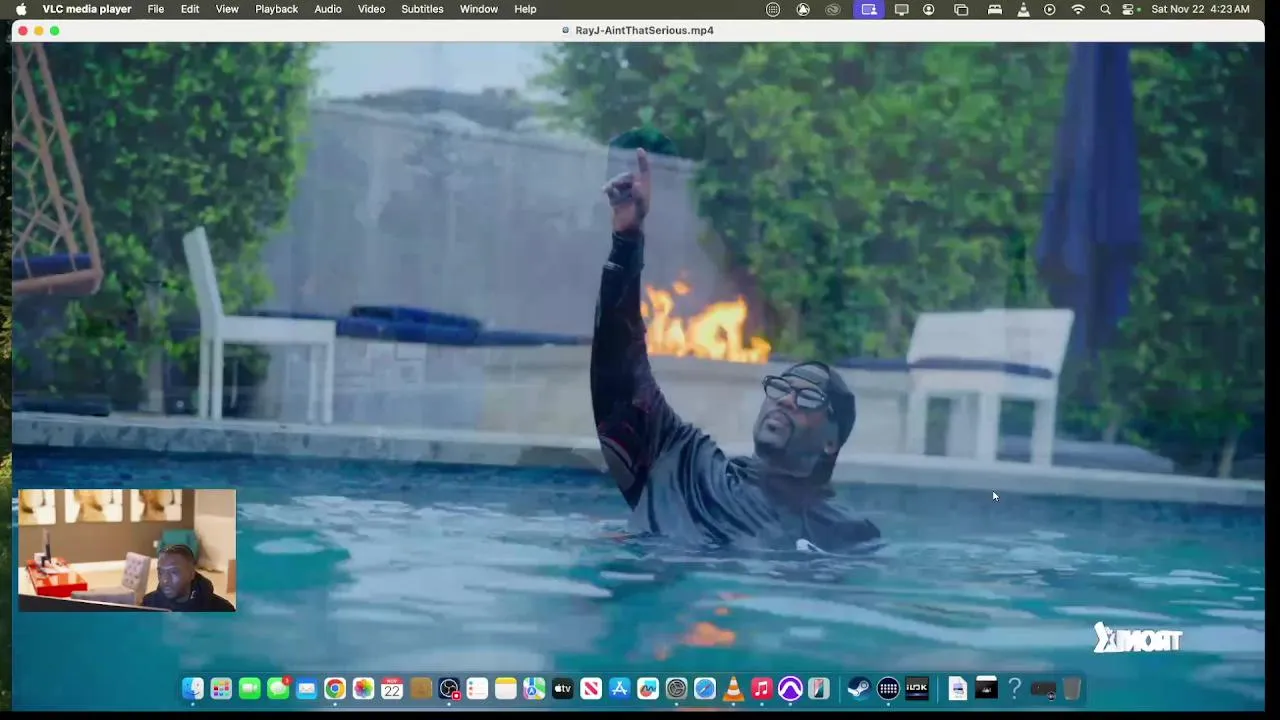Image resolution: width=1280 pixels, height=720 pixels.
Task: Open Control Center
Action: (x=1129, y=9)
